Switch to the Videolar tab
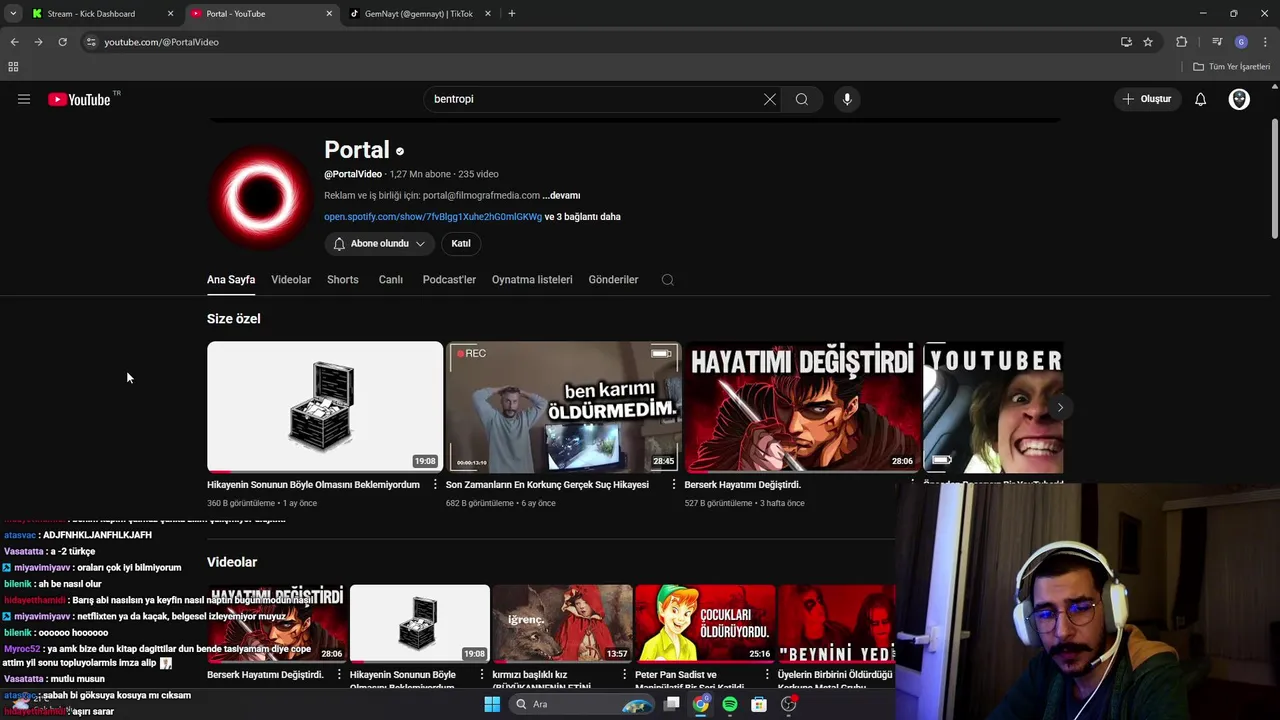Image resolution: width=1280 pixels, height=720 pixels. pyautogui.click(x=291, y=280)
